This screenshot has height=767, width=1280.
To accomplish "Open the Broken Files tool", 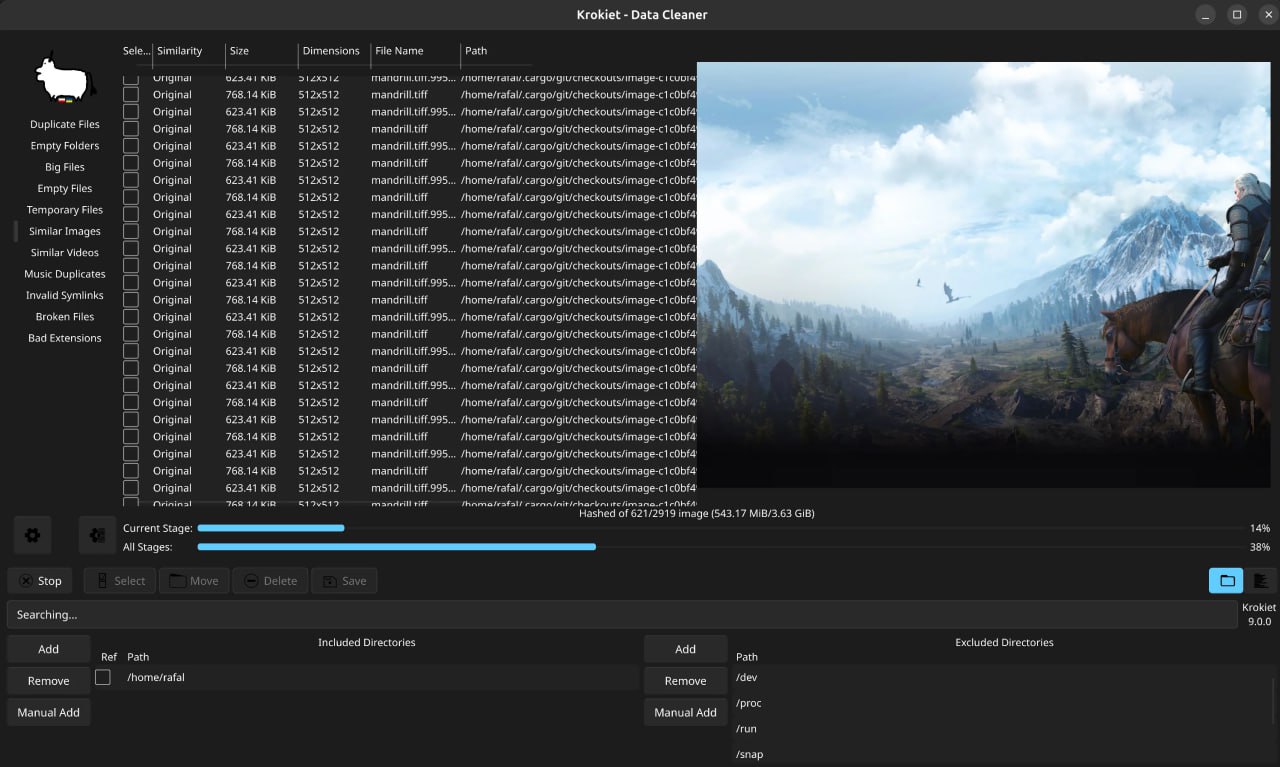I will [x=65, y=316].
